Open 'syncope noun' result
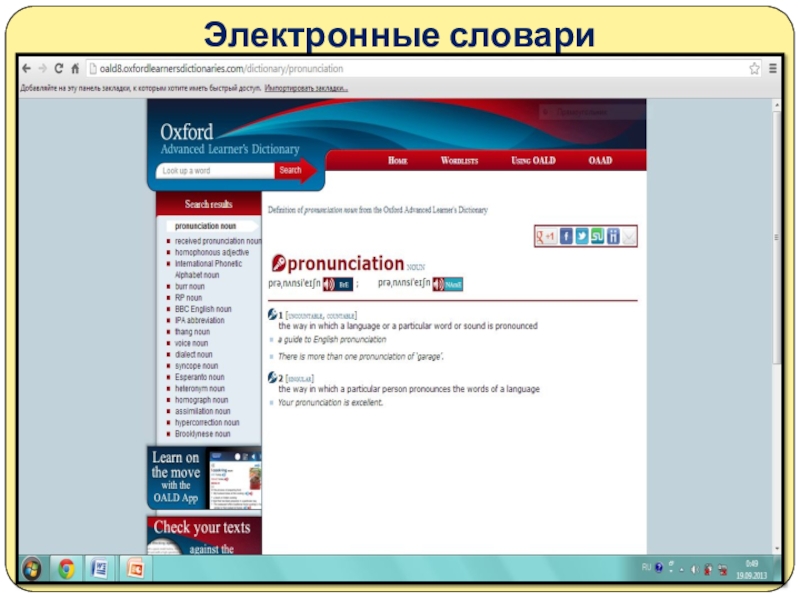This screenshot has height=600, width=800. pyautogui.click(x=196, y=366)
